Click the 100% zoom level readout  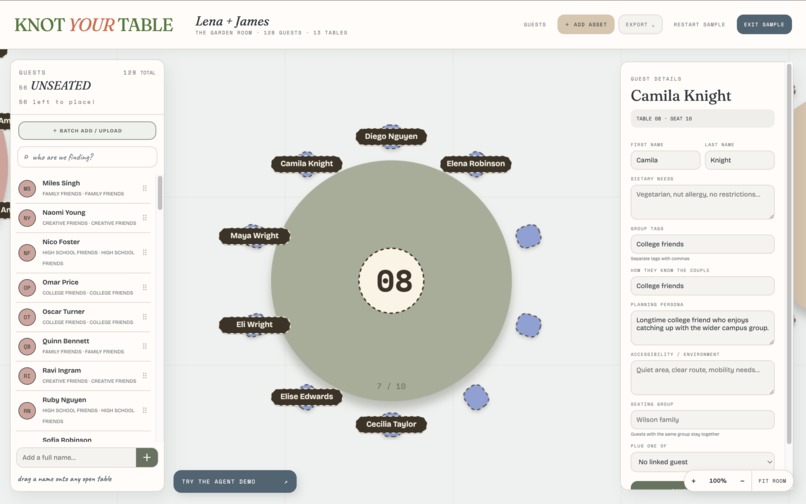[718, 481]
